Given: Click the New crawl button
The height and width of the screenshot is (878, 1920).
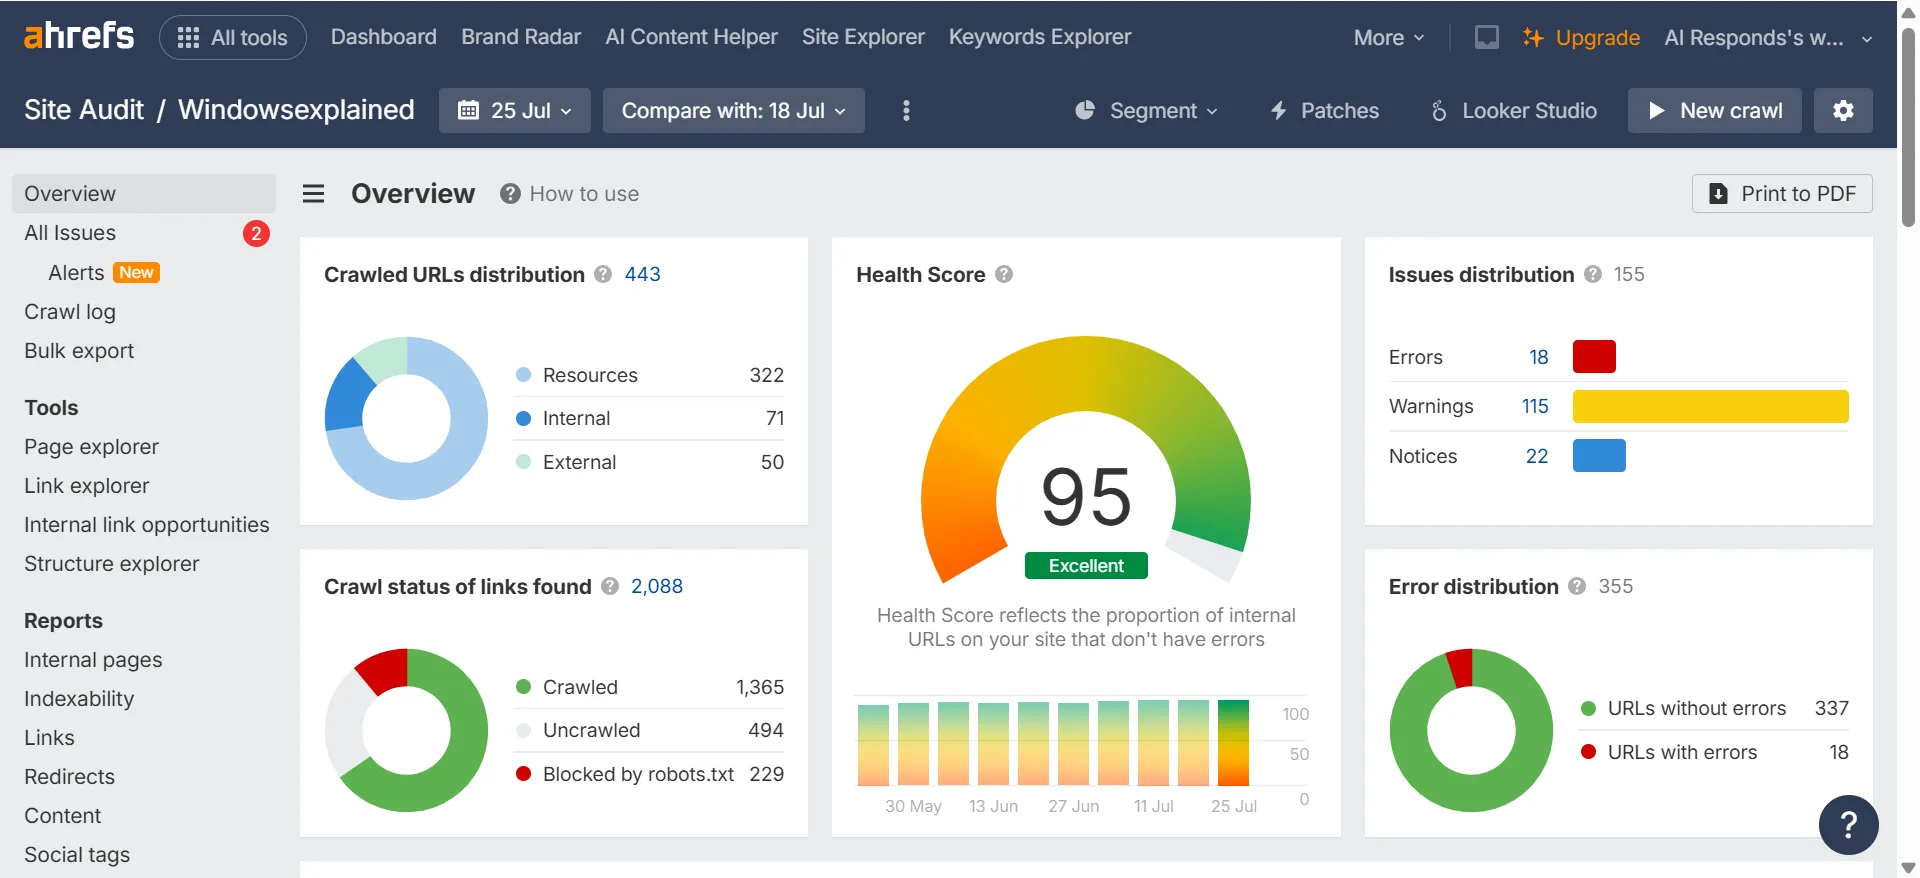Looking at the screenshot, I should [x=1715, y=110].
